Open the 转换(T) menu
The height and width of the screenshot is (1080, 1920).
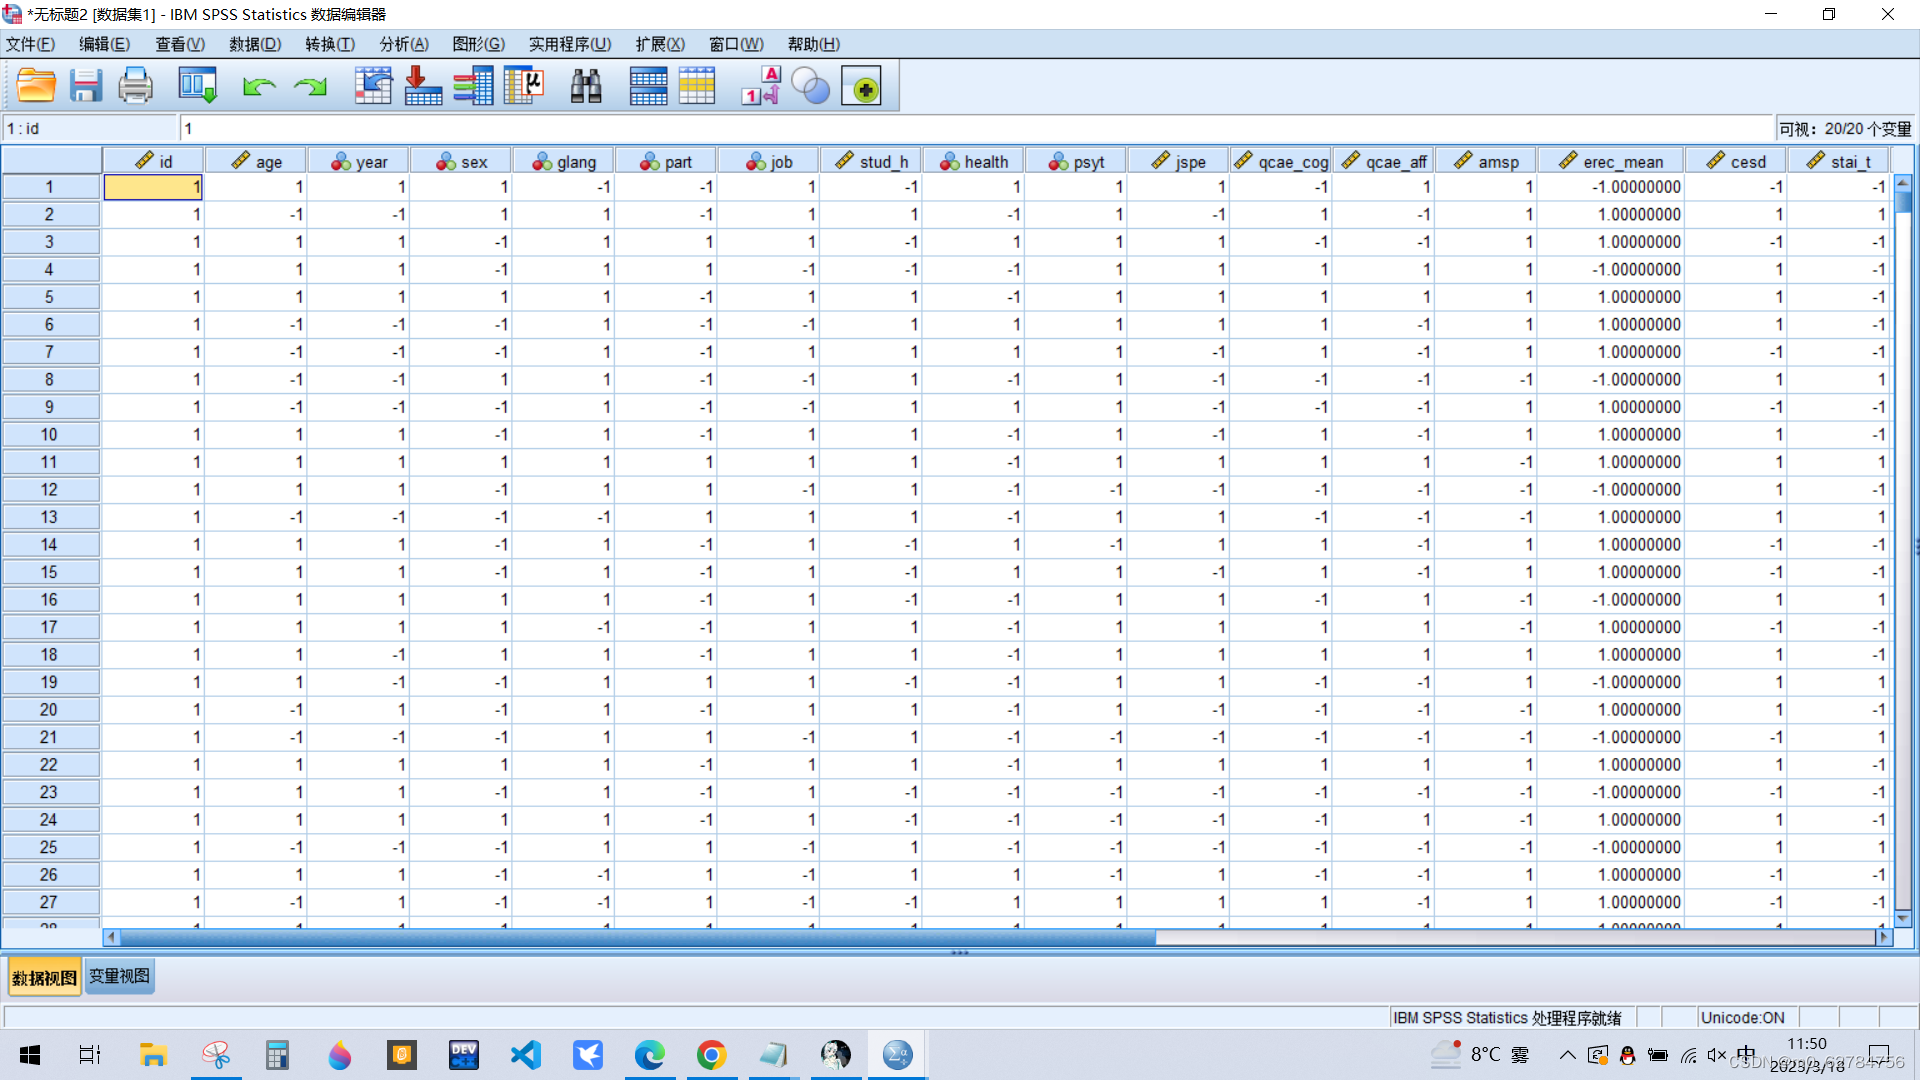click(330, 44)
